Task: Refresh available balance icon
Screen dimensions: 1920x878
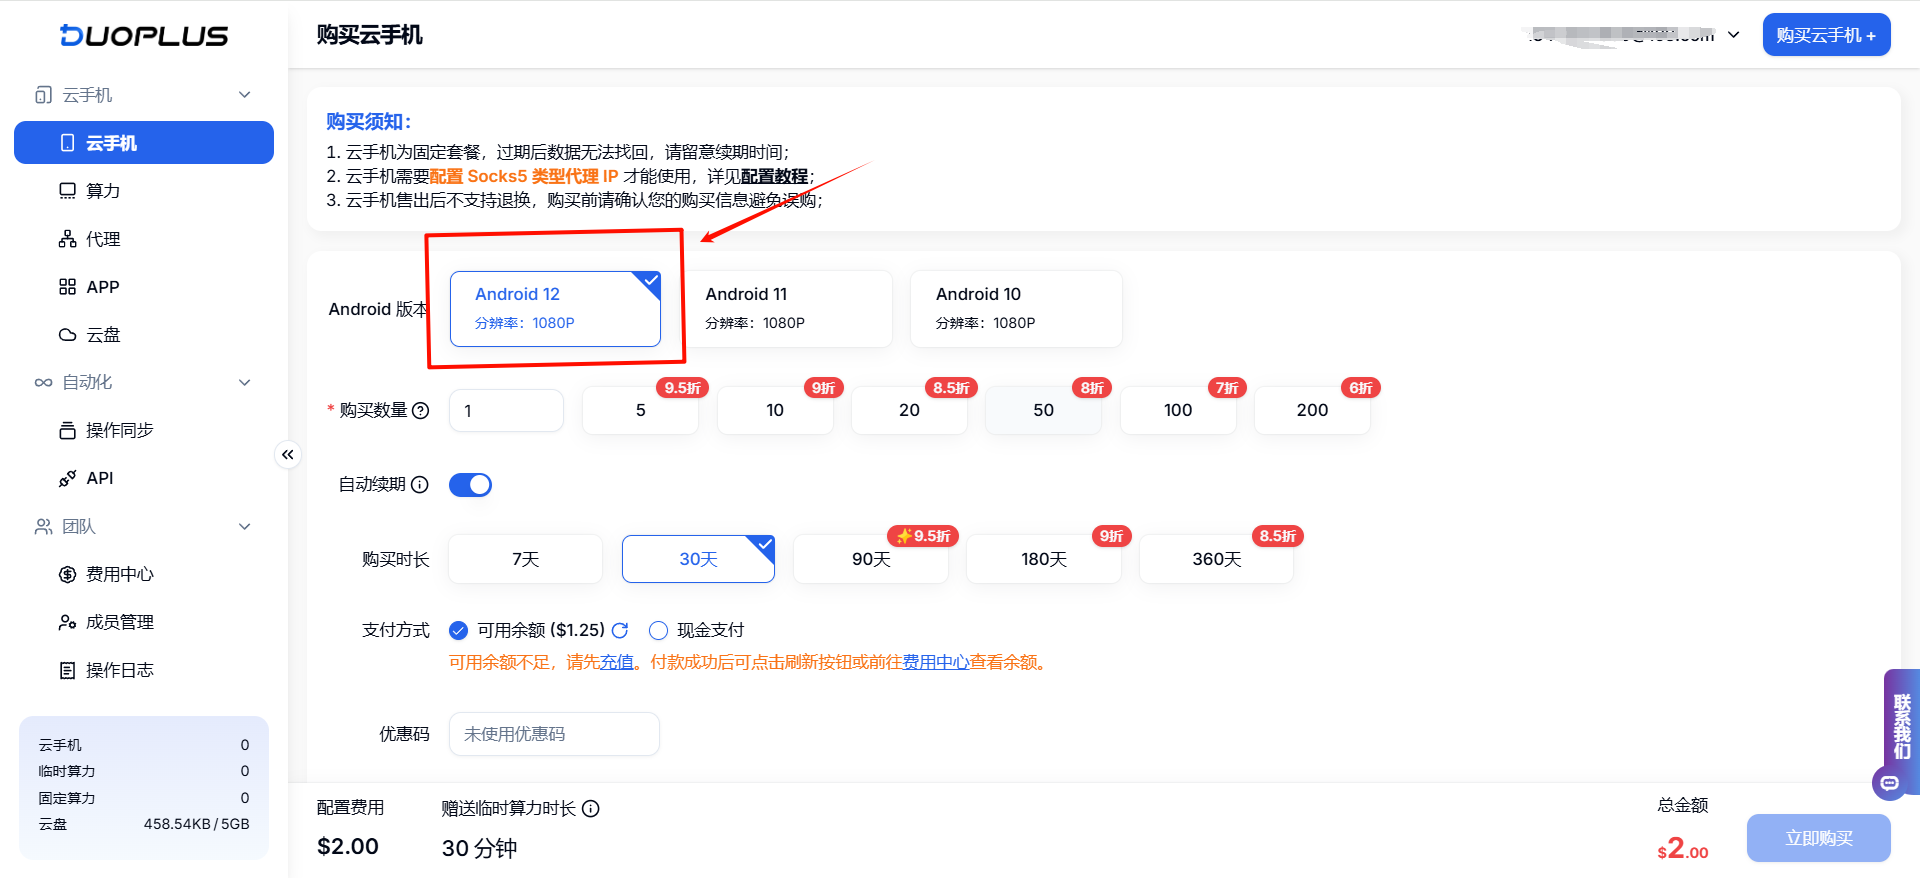Action: click(x=620, y=630)
